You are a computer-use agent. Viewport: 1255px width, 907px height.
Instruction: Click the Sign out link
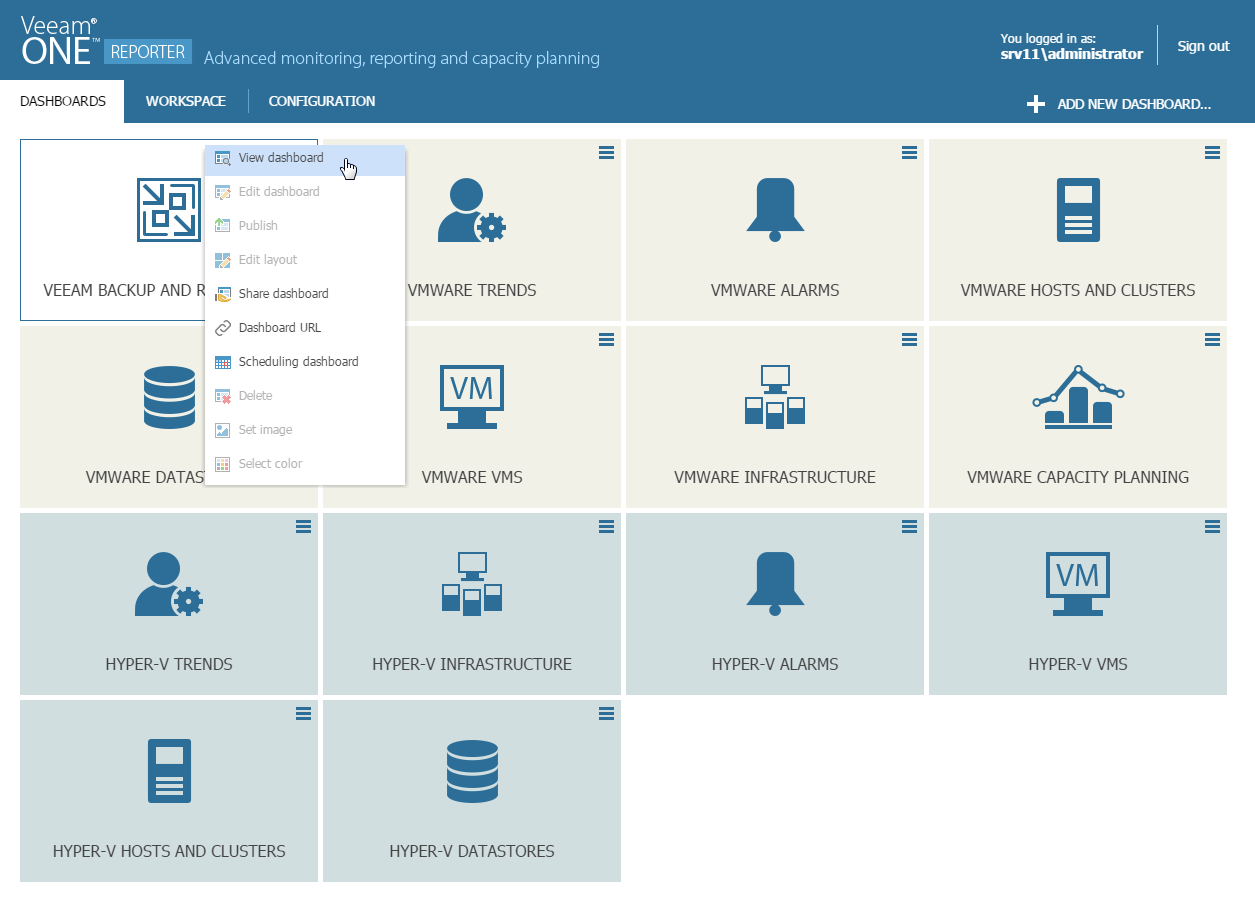(x=1203, y=46)
